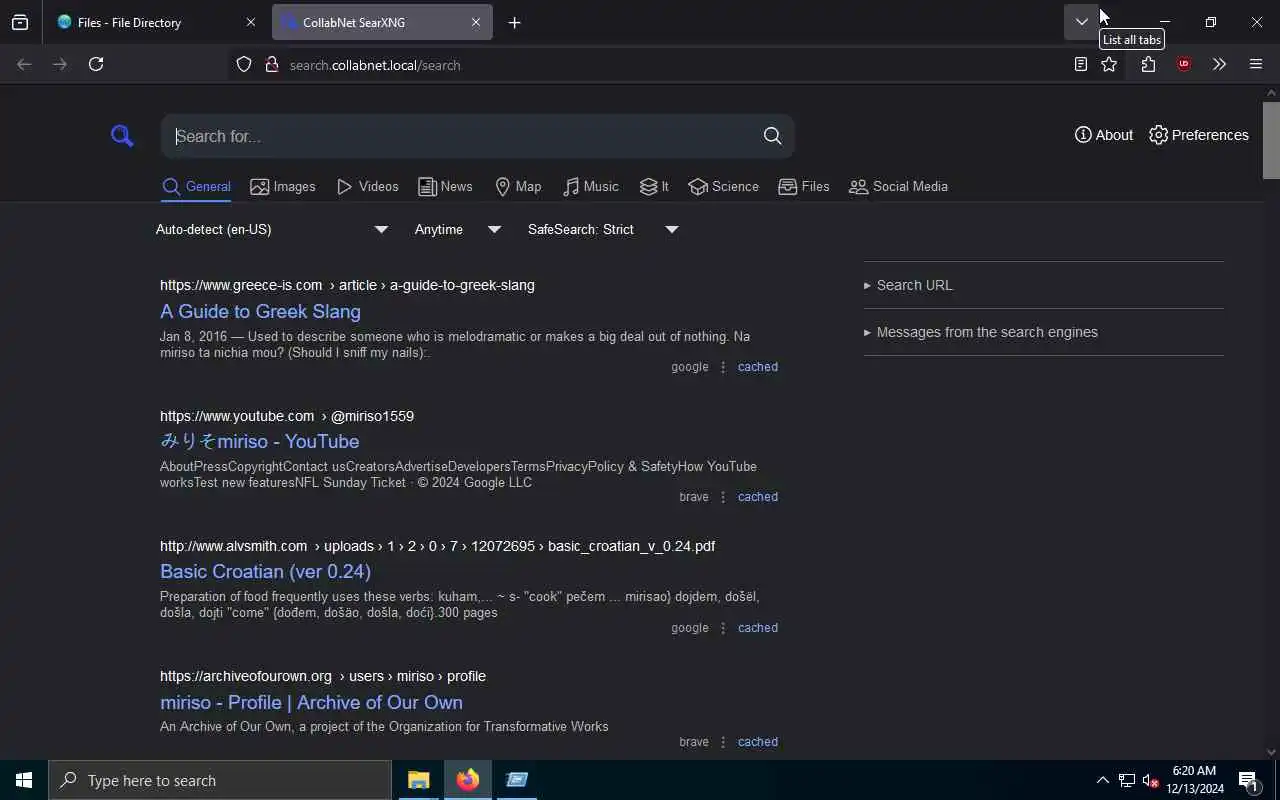Open Preferences via the gear icon

[x=1158, y=135]
